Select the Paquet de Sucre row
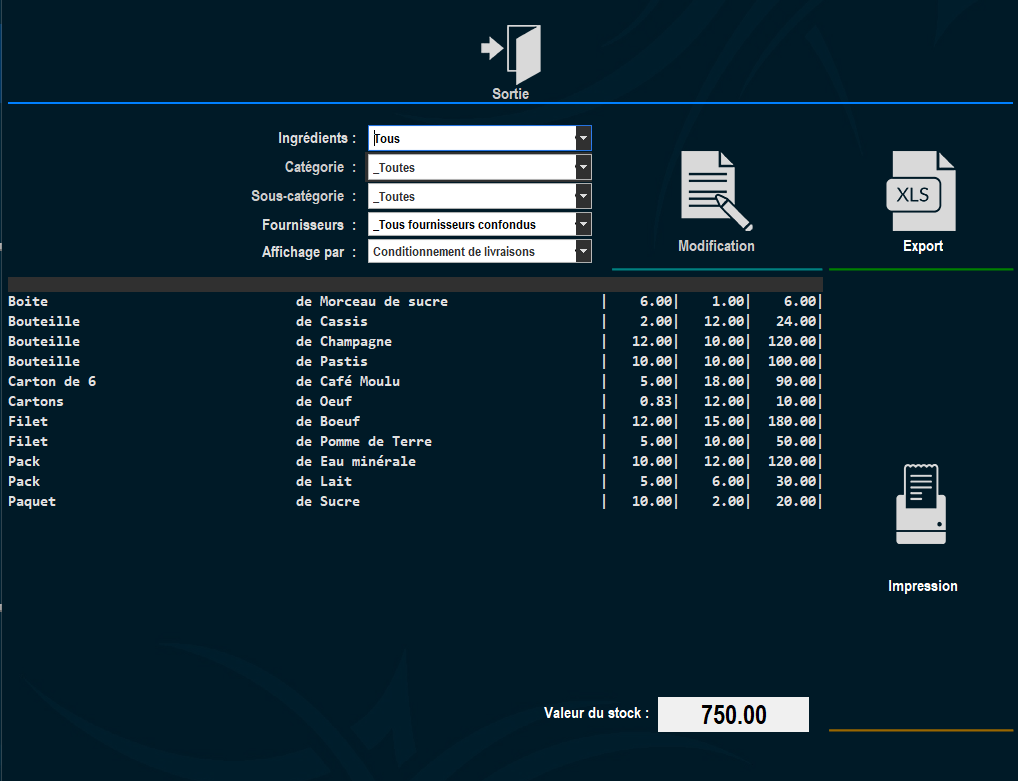 pyautogui.click(x=416, y=502)
